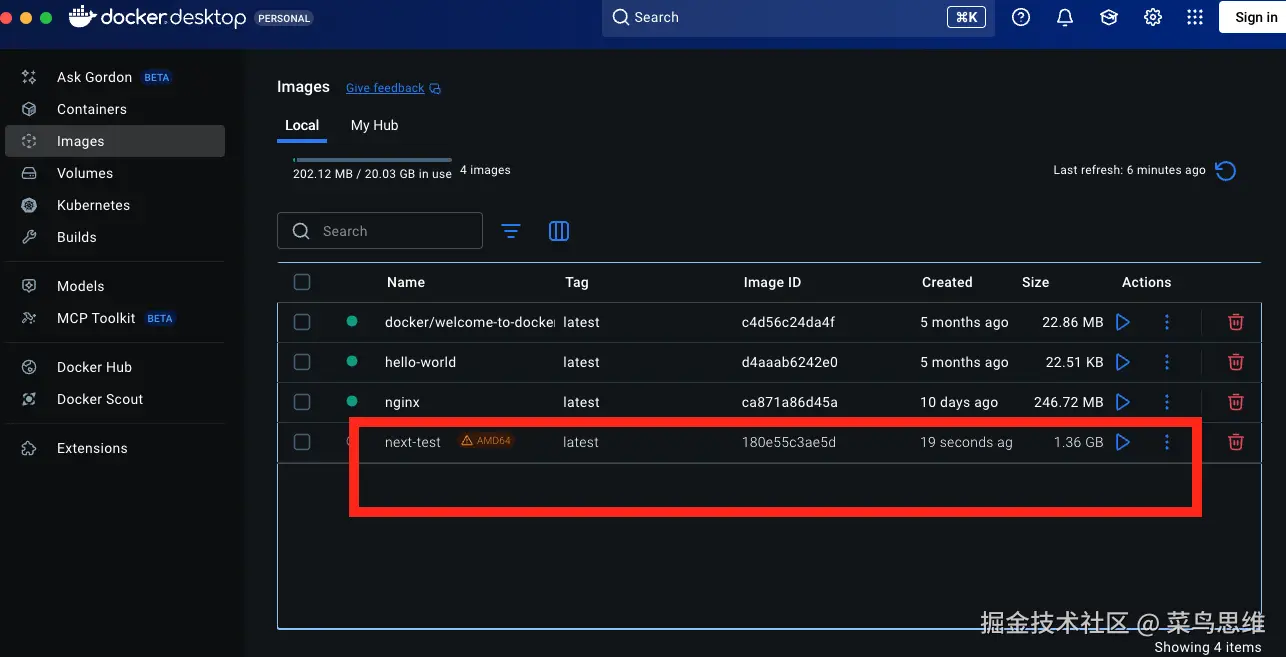Click the Containers cube icon

coord(29,109)
